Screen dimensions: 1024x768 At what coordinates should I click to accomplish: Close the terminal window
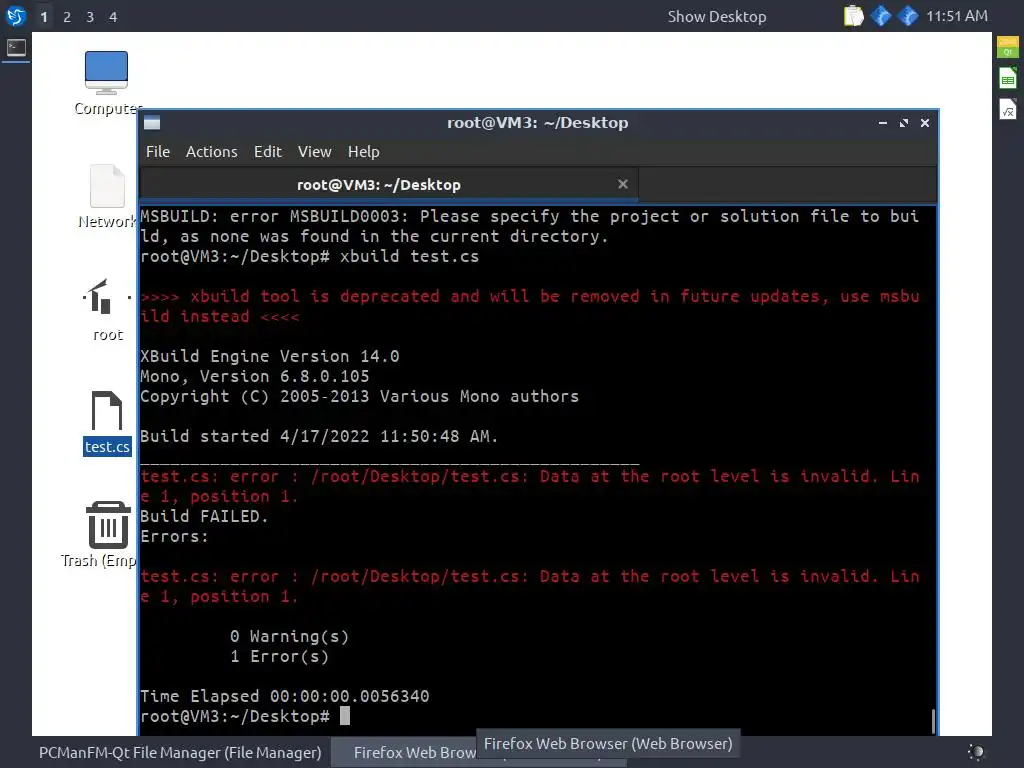(x=925, y=123)
